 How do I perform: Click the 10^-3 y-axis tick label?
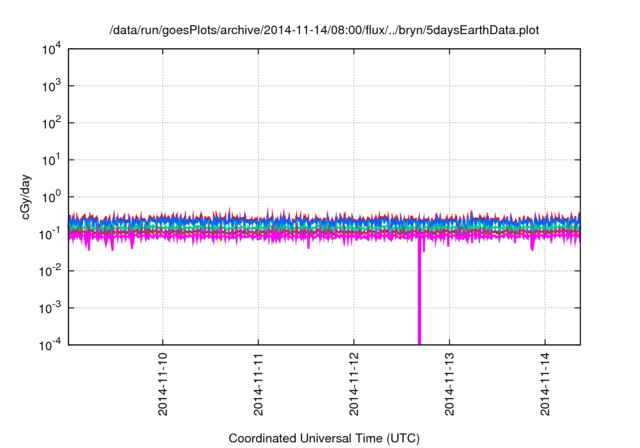tap(50, 308)
